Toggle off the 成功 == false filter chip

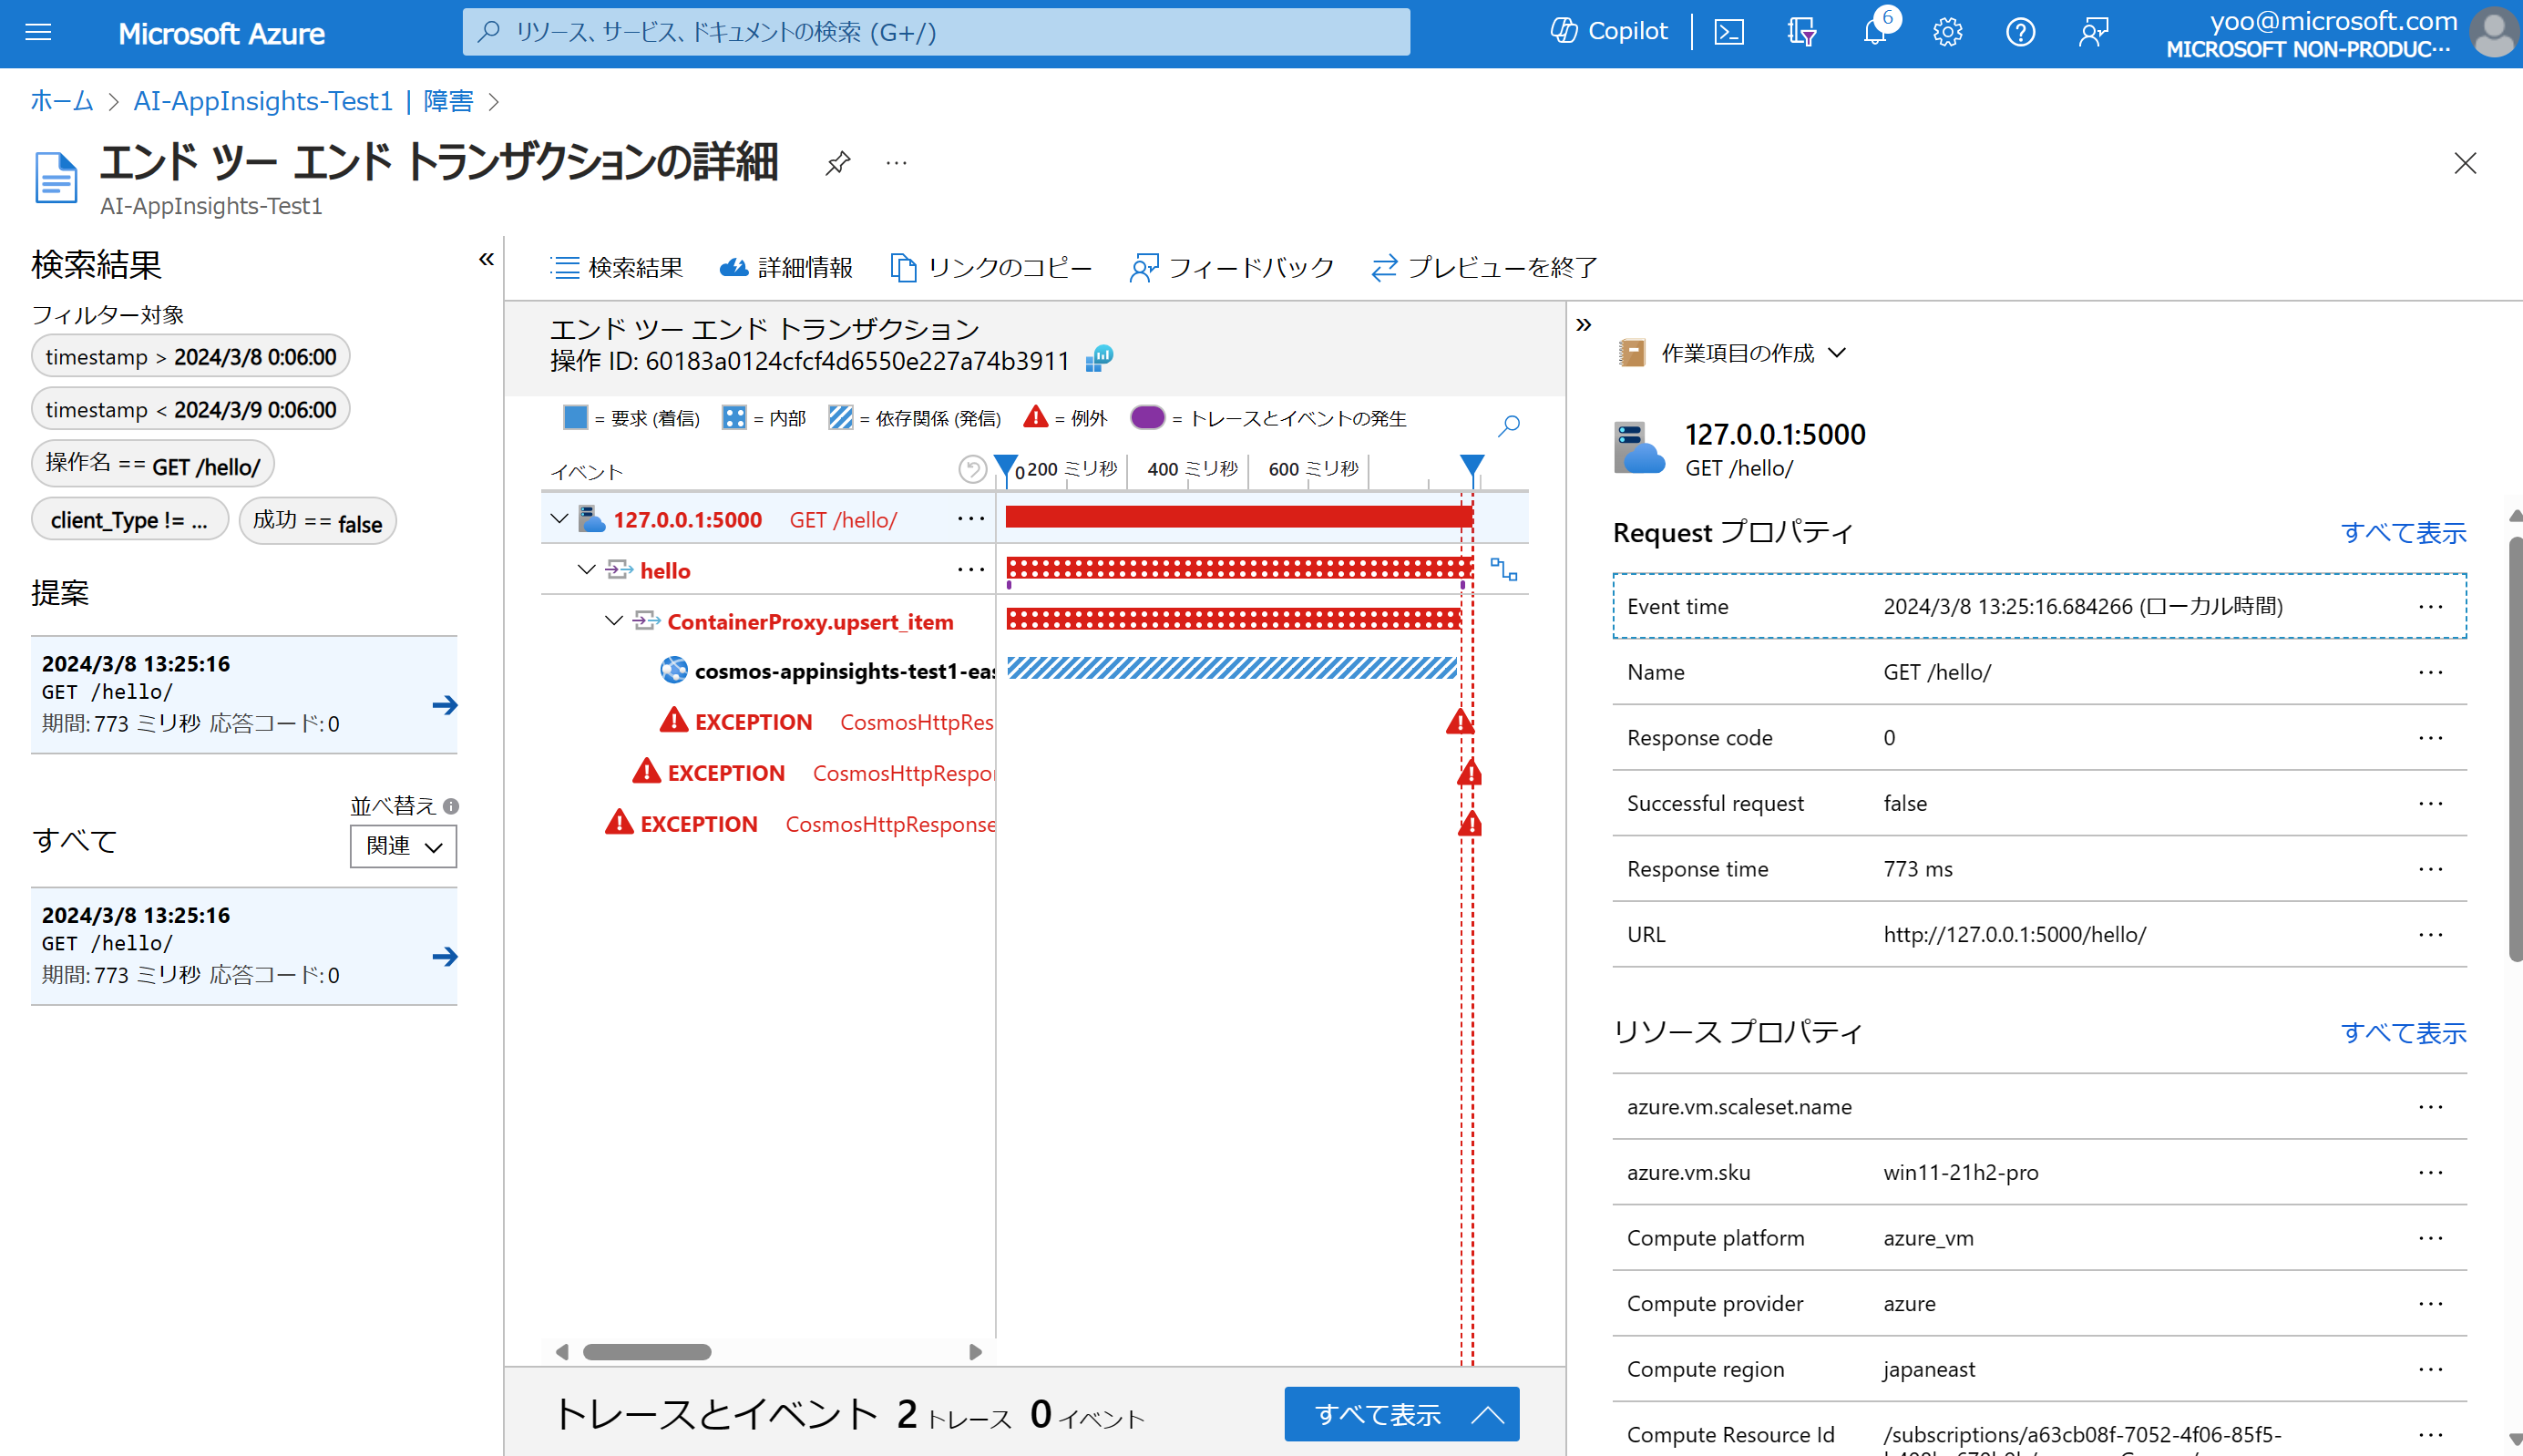coord(317,521)
